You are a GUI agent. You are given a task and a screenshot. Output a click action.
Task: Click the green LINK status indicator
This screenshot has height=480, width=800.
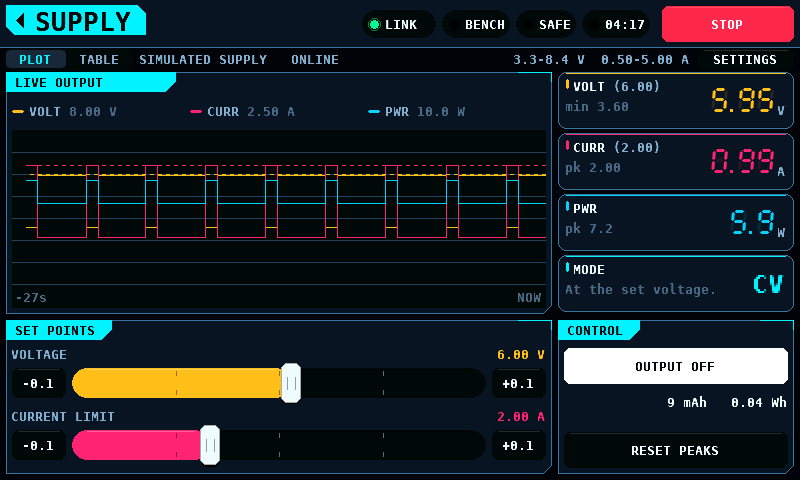[x=398, y=24]
